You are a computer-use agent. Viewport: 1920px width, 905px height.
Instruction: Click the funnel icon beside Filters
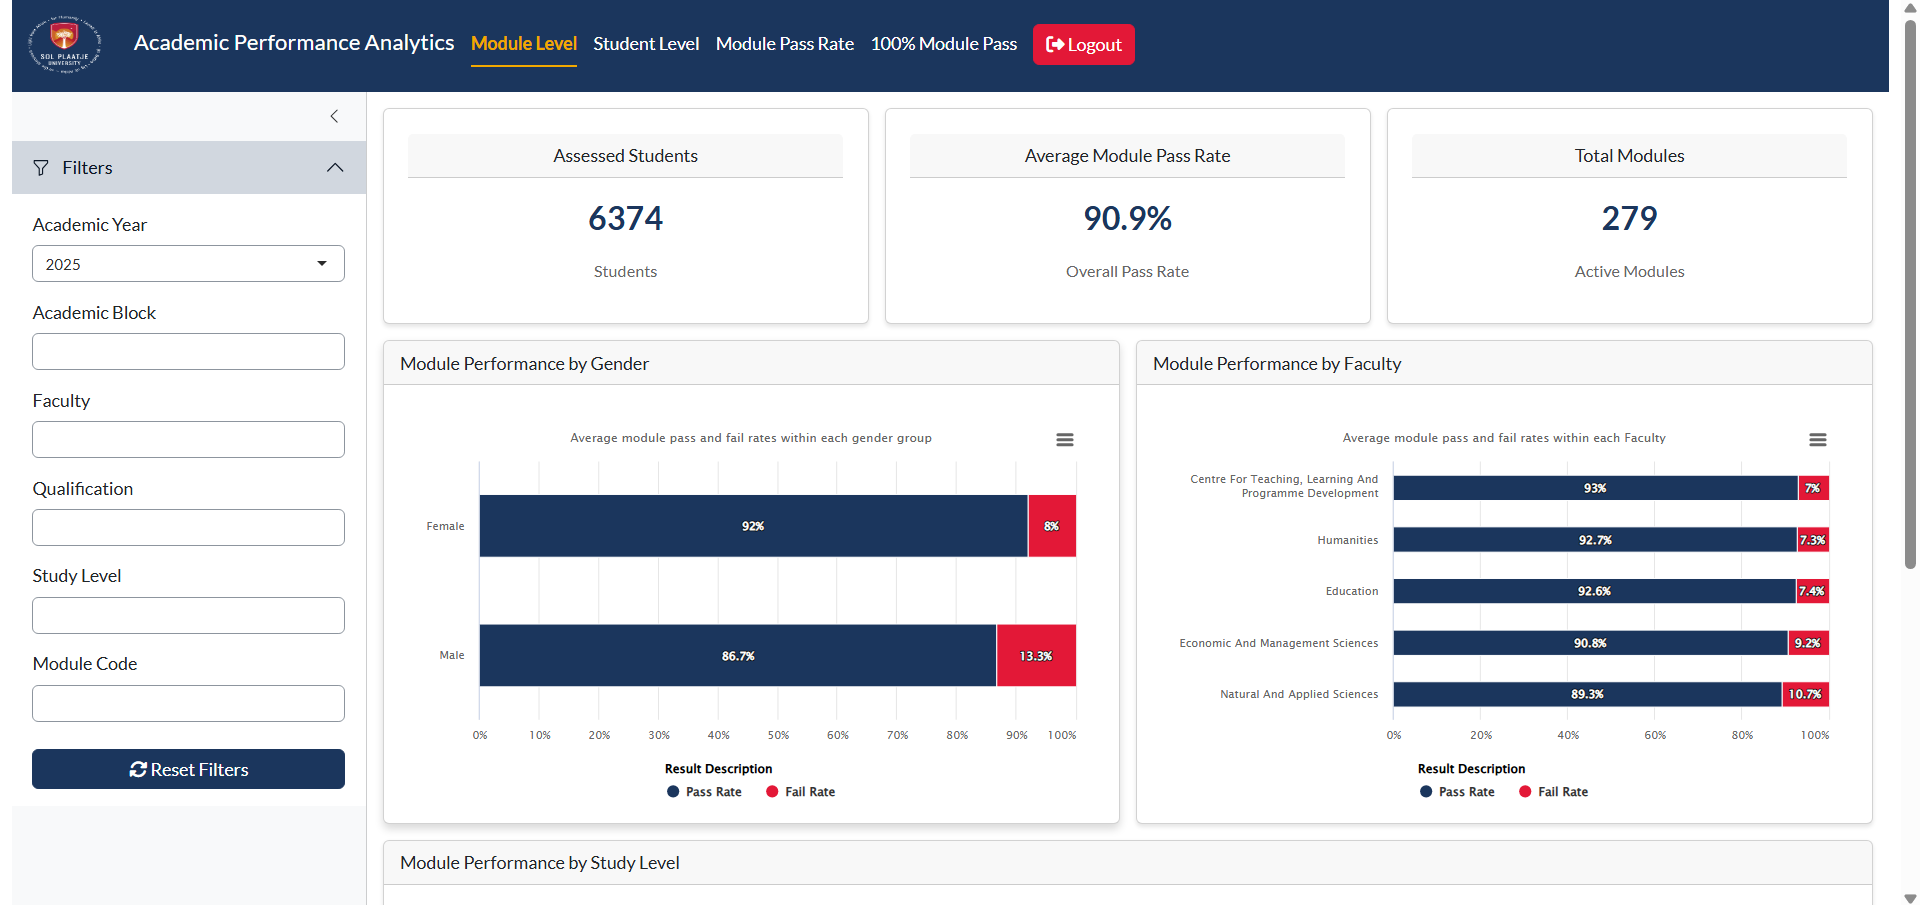click(41, 167)
